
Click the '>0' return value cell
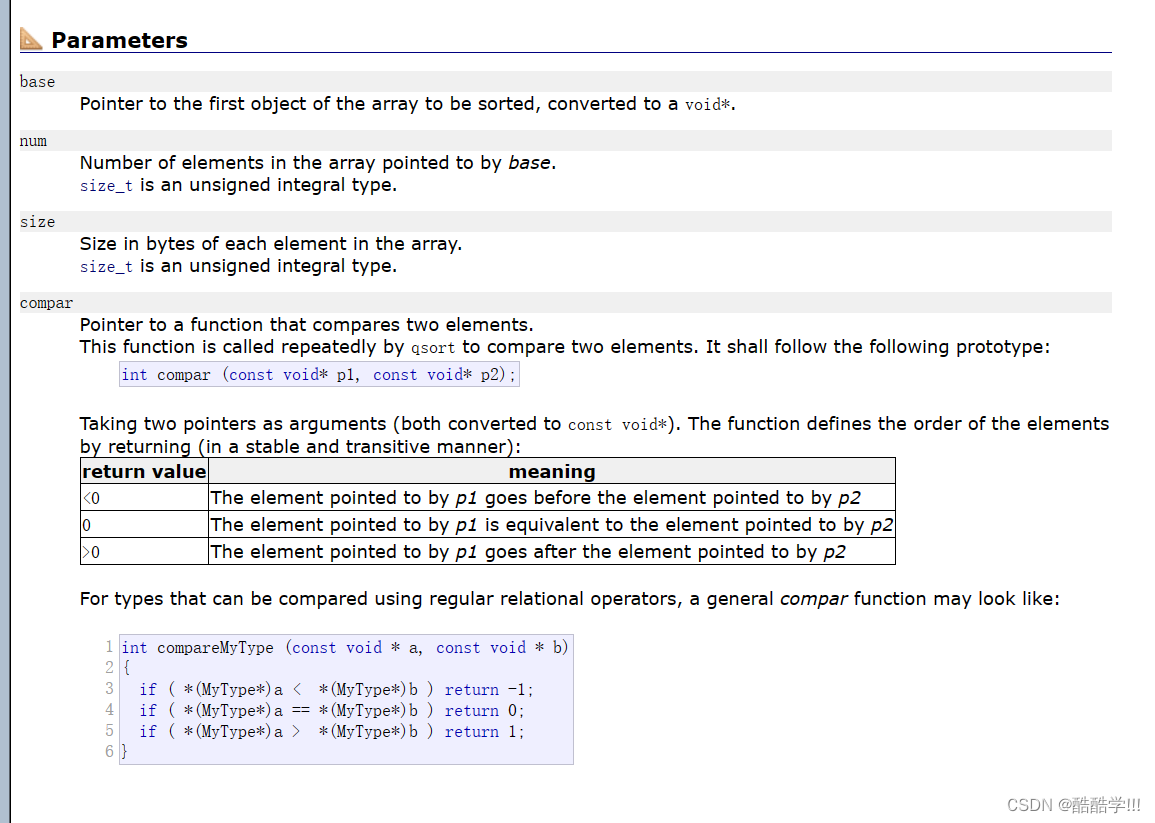tap(144, 552)
